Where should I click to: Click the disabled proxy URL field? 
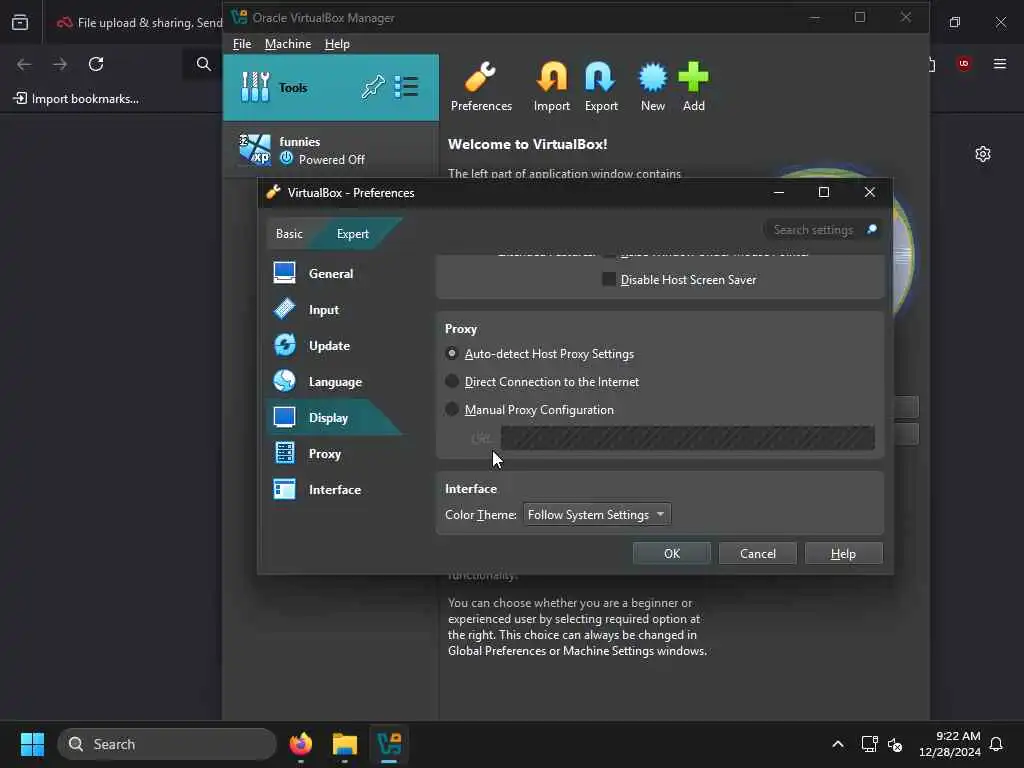coord(688,438)
